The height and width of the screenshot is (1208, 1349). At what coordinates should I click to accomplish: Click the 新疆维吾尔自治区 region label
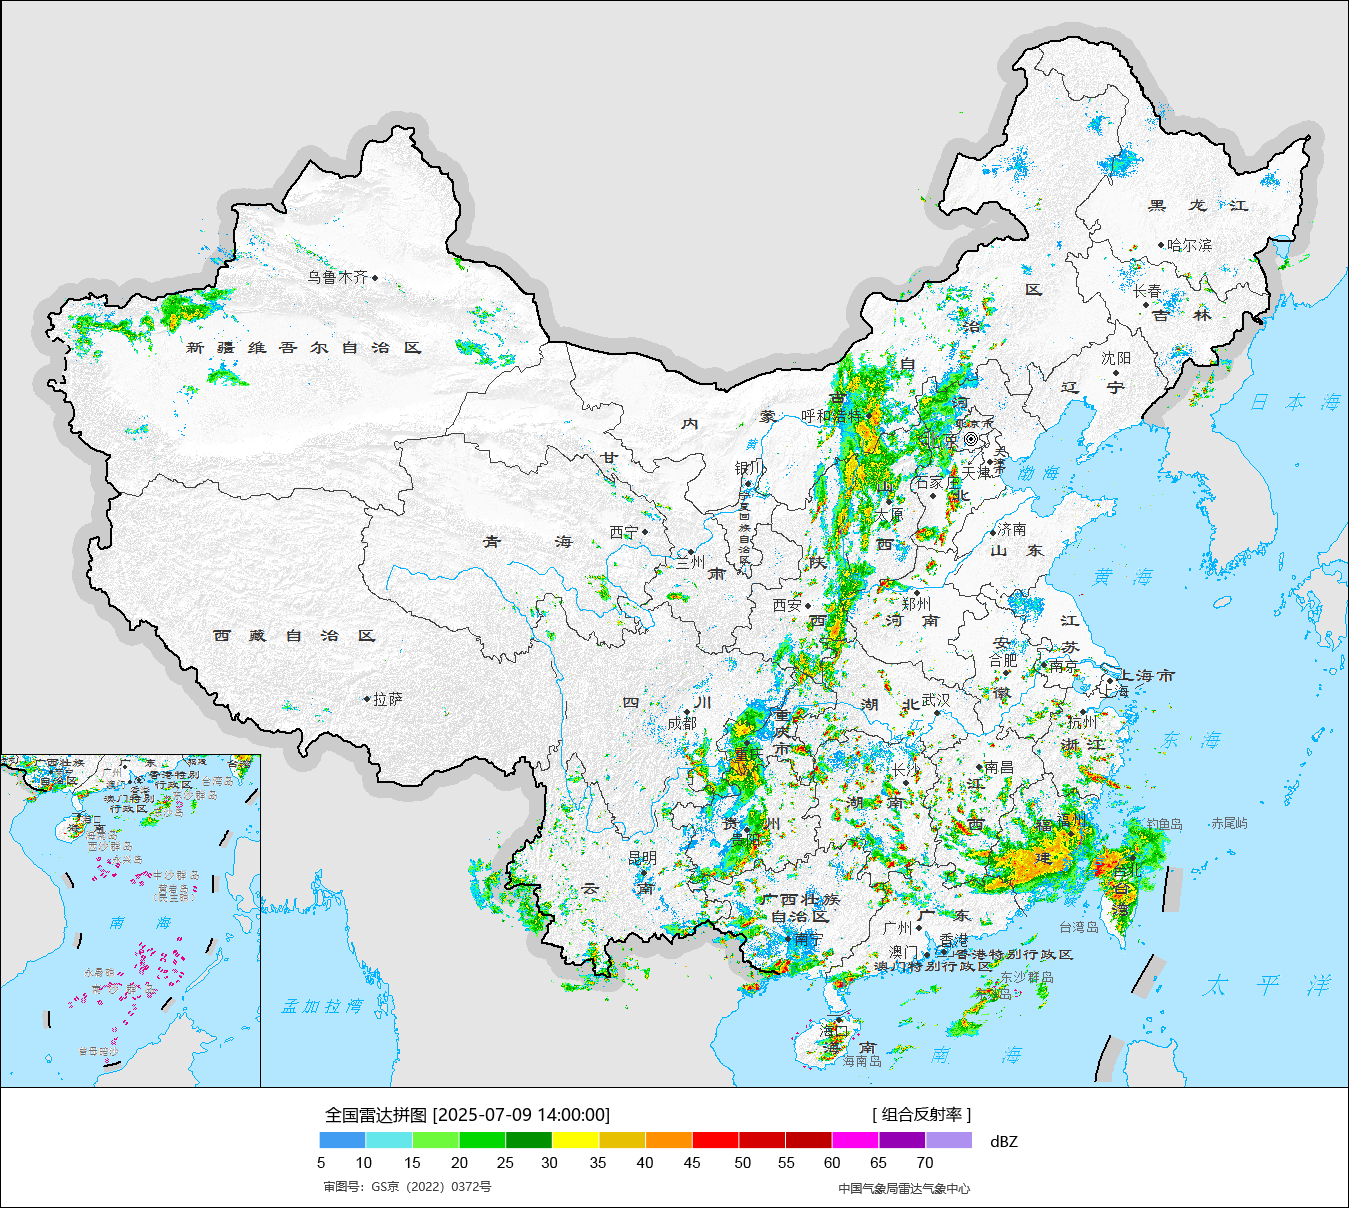point(304,348)
